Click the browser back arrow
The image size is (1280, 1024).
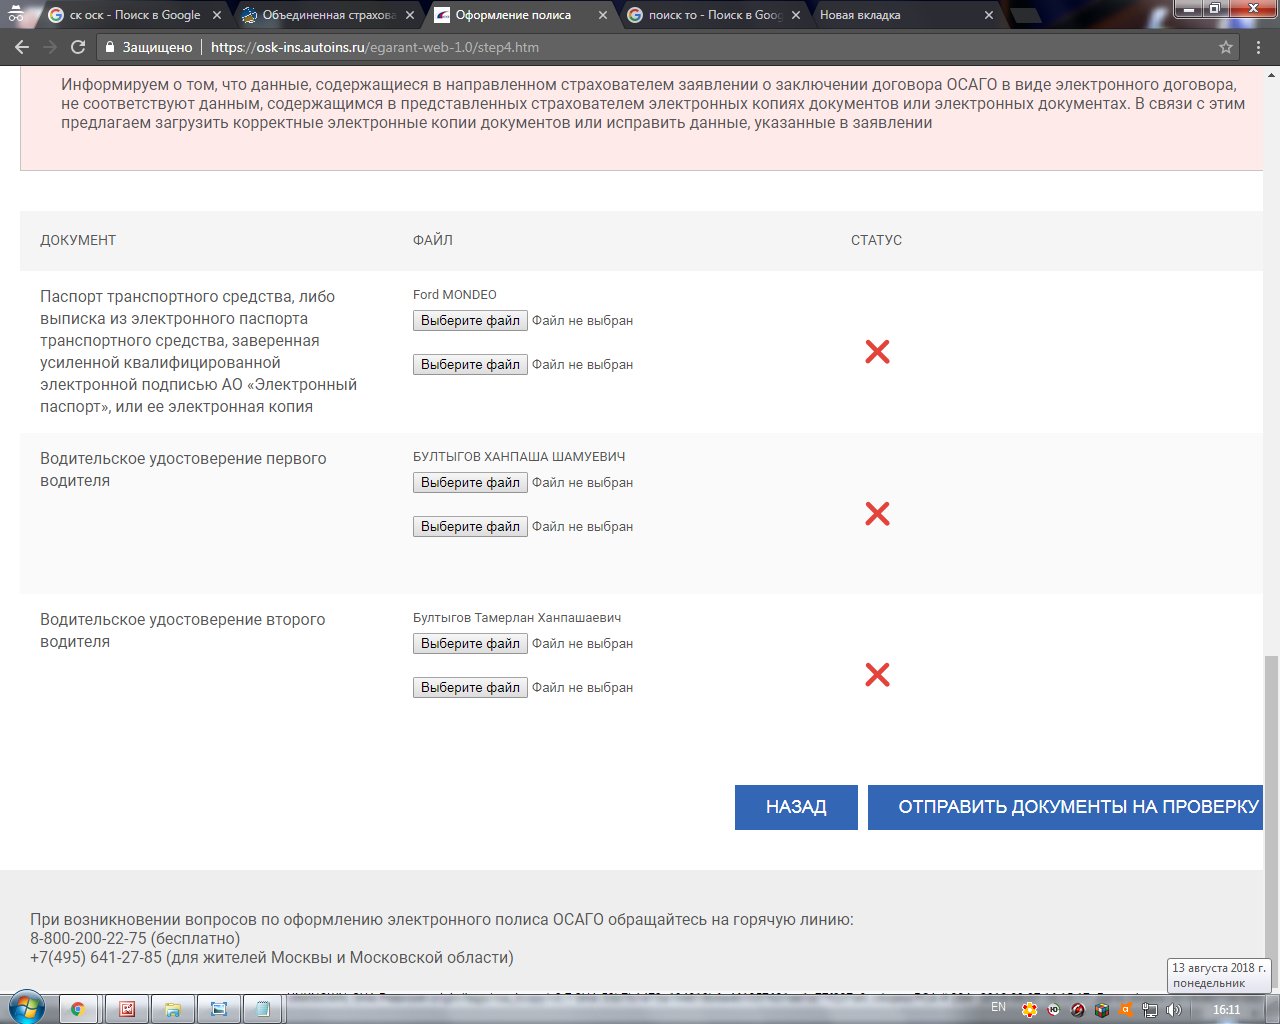coord(20,47)
